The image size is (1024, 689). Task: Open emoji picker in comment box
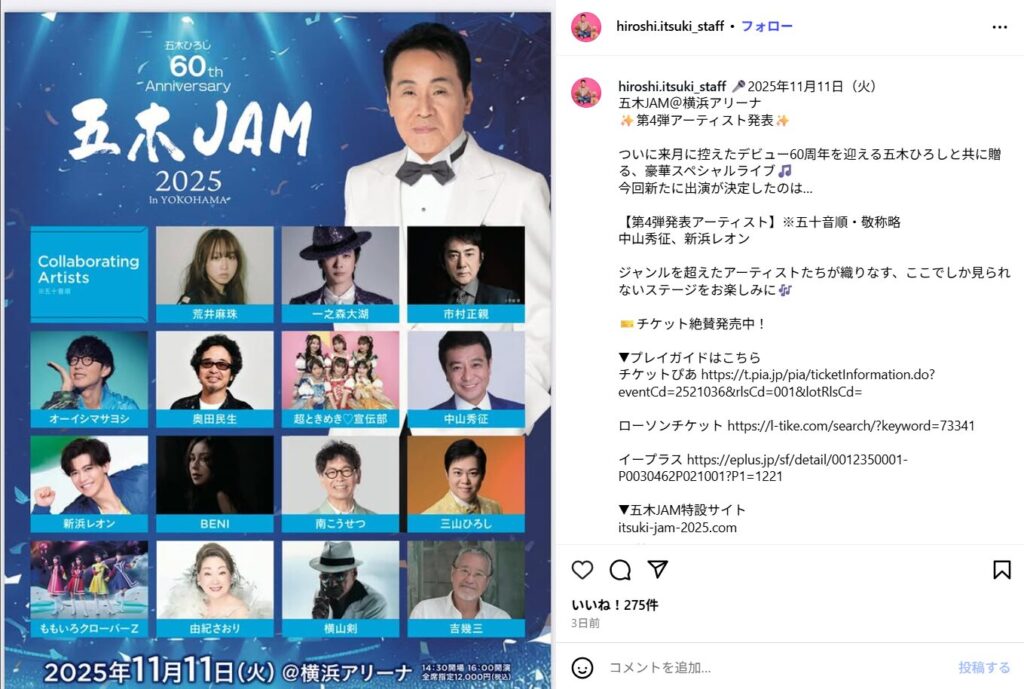pyautogui.click(x=582, y=667)
